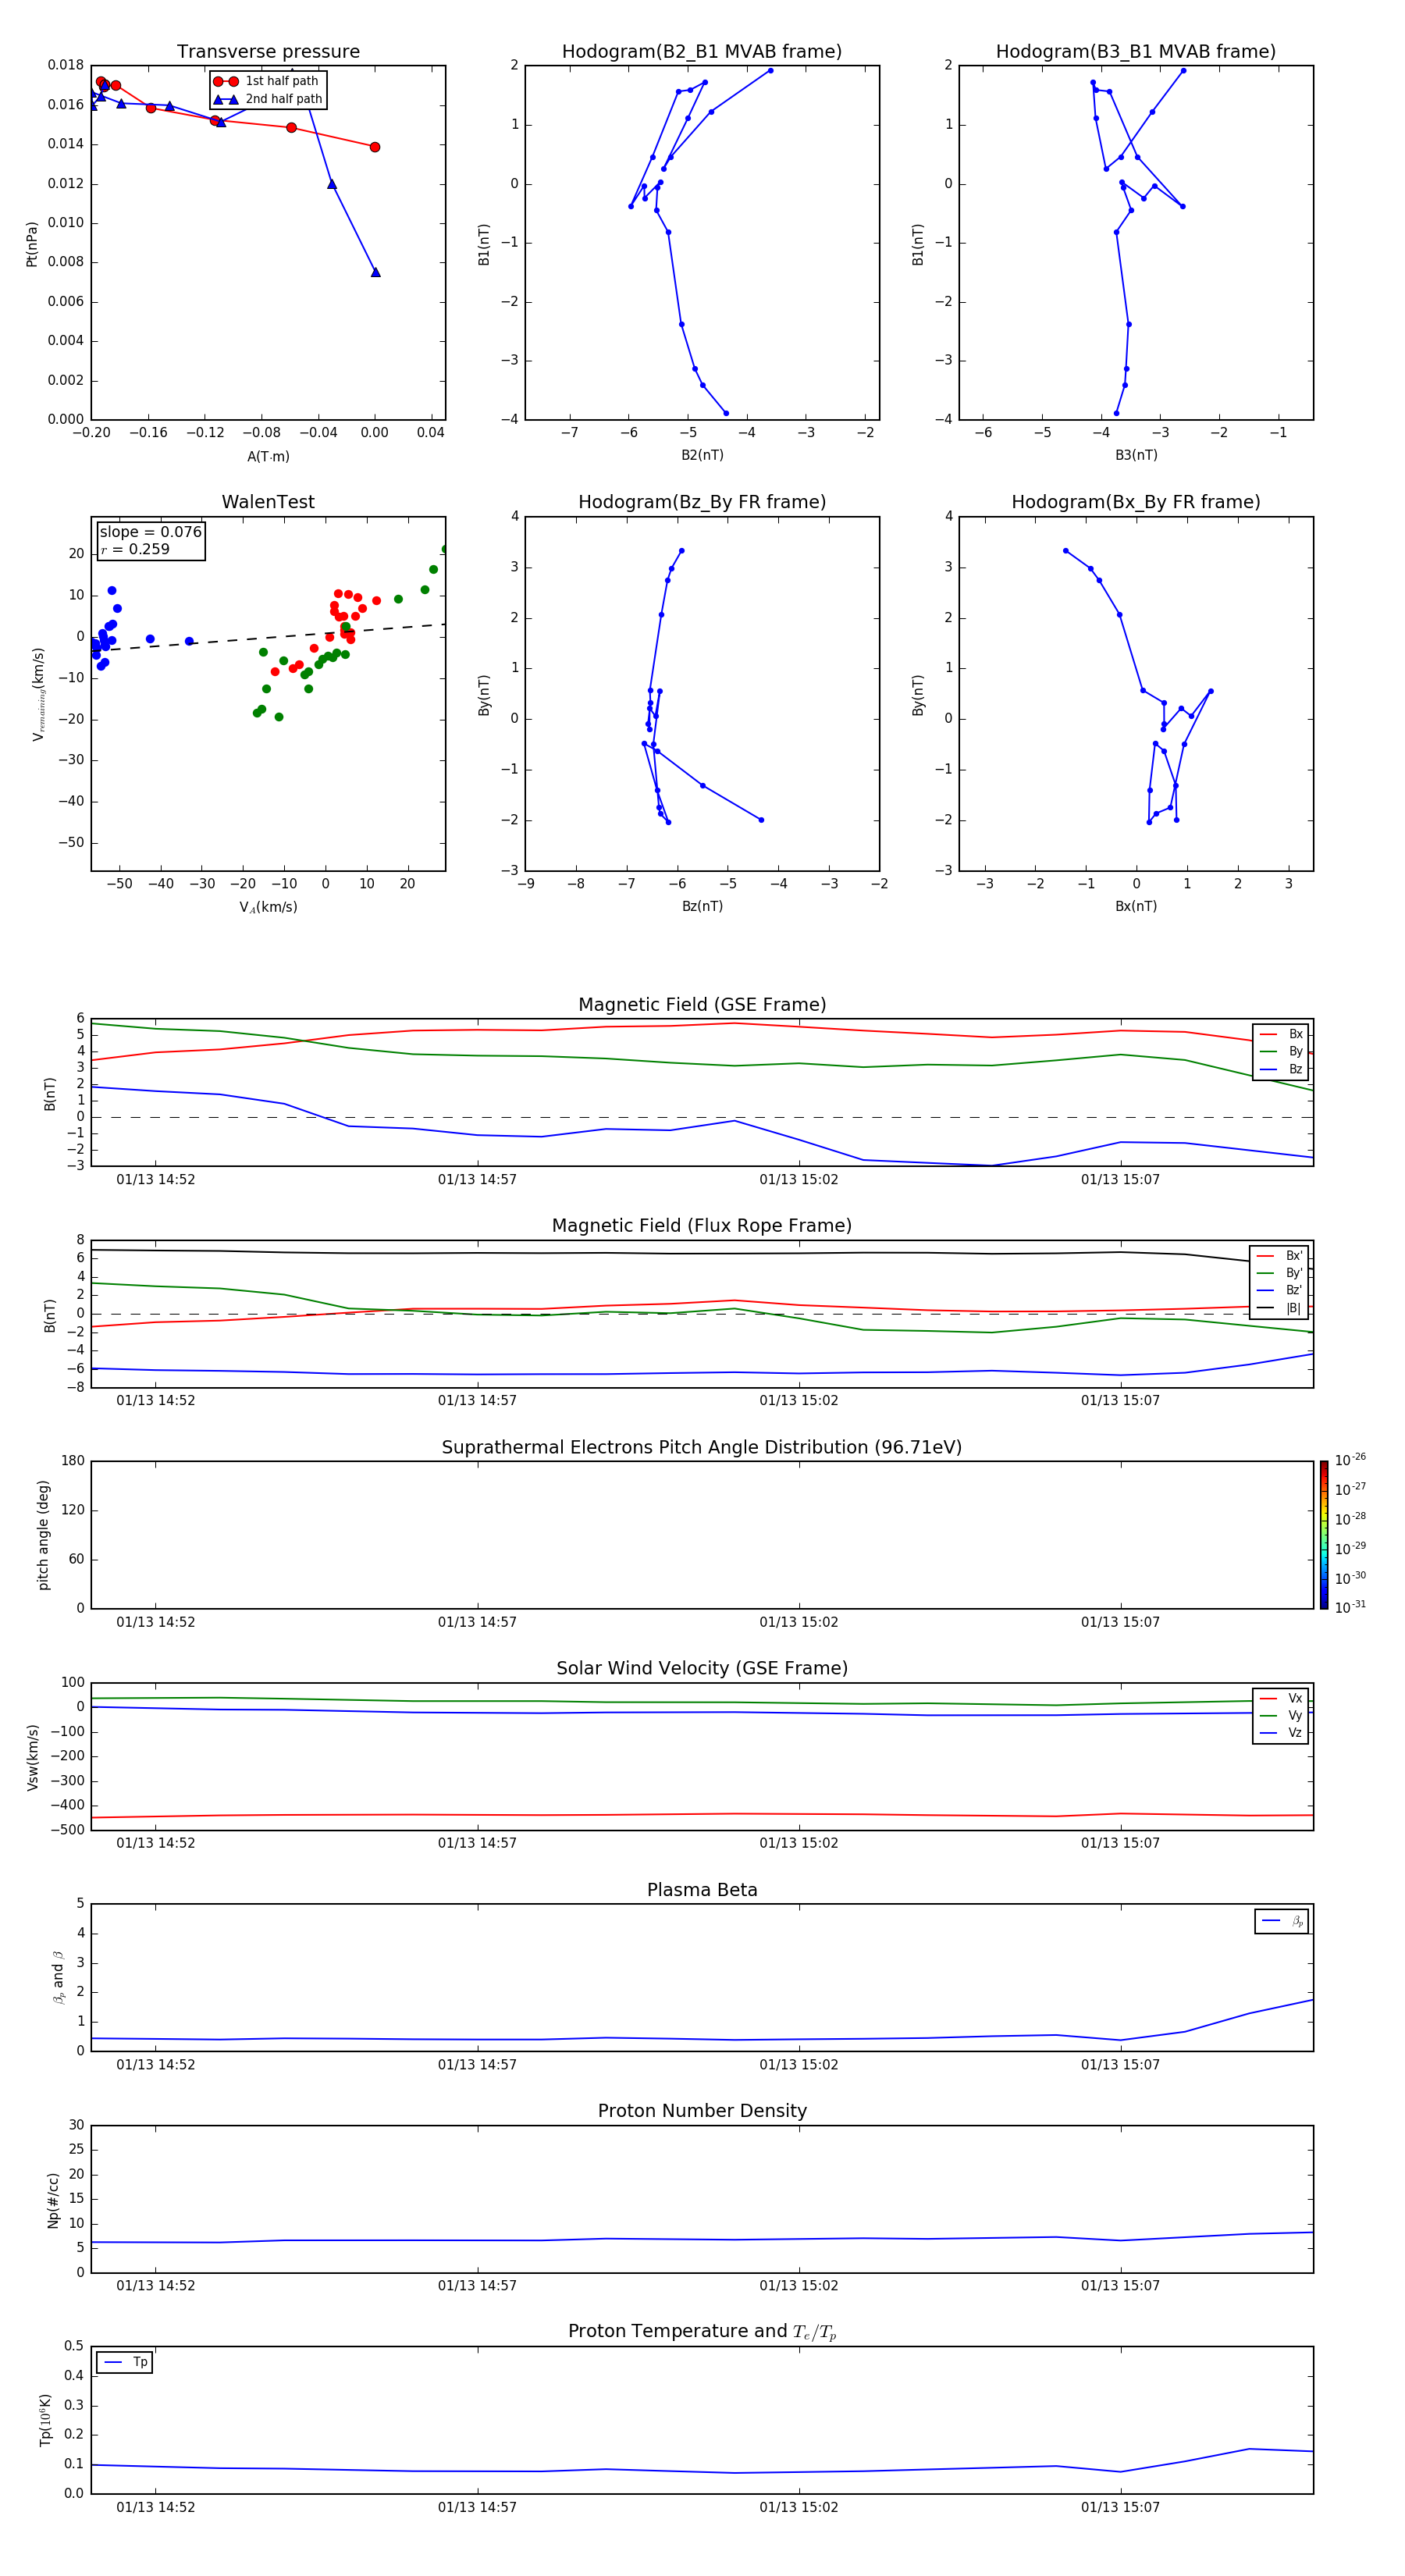This screenshot has height=2576, width=1405.
Task: Select the "WalenTest" plot title
Action: click(x=268, y=502)
